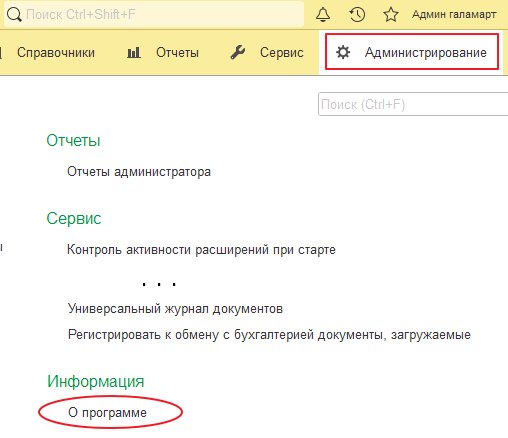Open the Отчеты section in top panel
This screenshot has height=438, width=508.
pyautogui.click(x=177, y=53)
